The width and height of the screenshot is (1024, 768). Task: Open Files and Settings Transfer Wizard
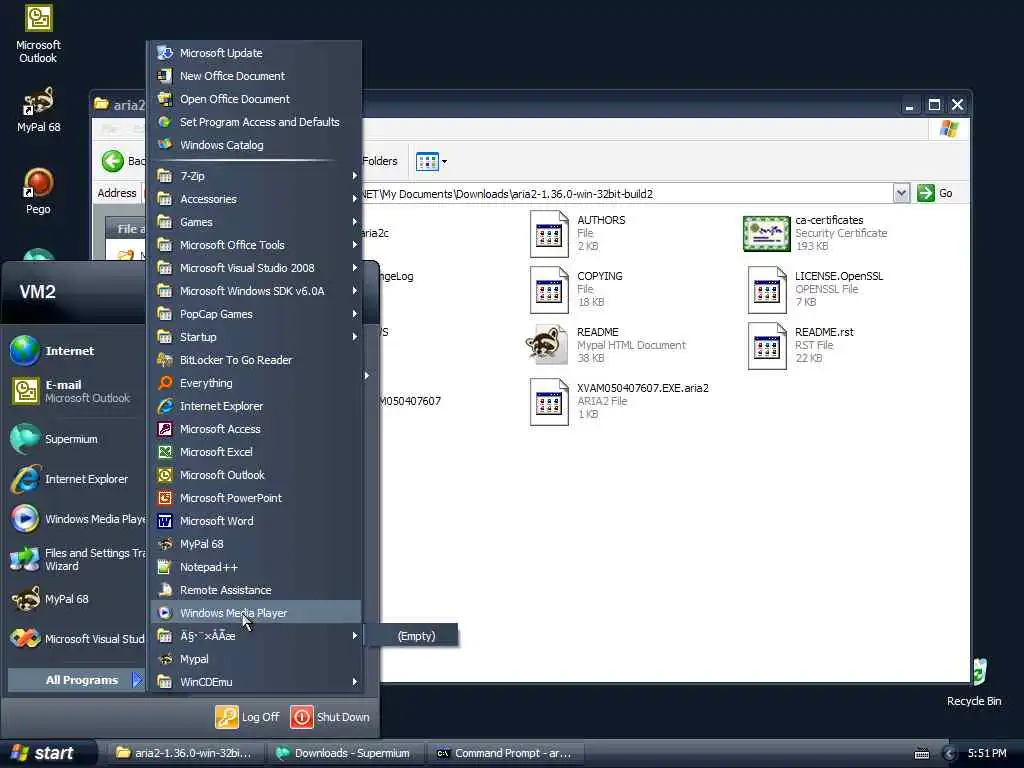pyautogui.click(x=75, y=560)
